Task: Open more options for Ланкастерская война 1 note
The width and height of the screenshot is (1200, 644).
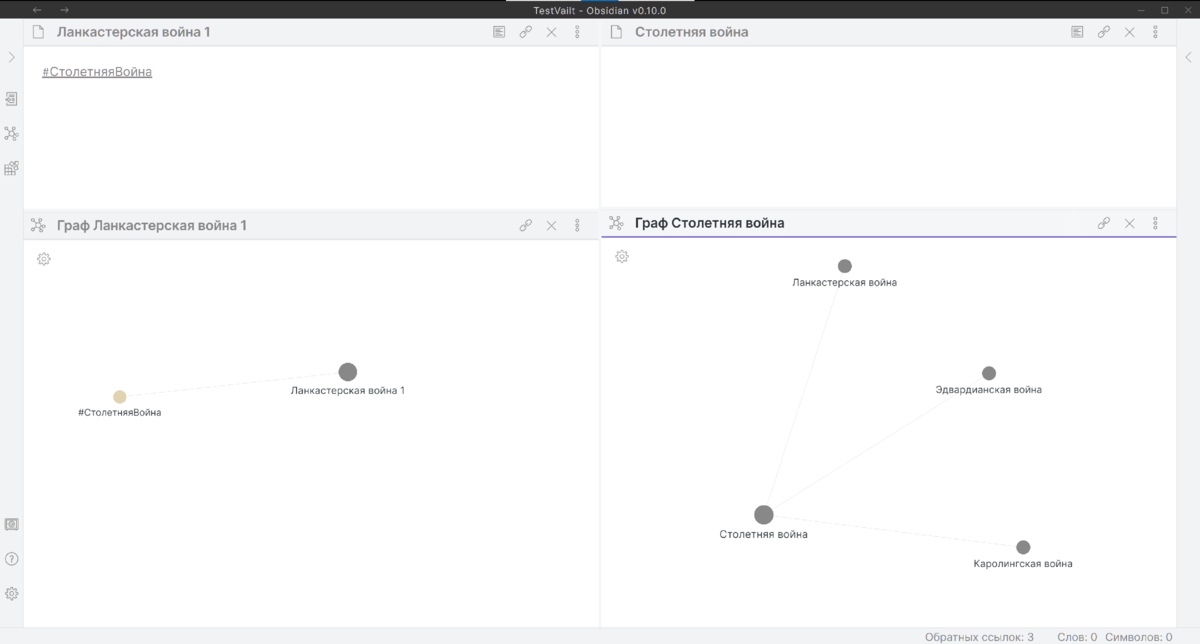Action: point(577,32)
